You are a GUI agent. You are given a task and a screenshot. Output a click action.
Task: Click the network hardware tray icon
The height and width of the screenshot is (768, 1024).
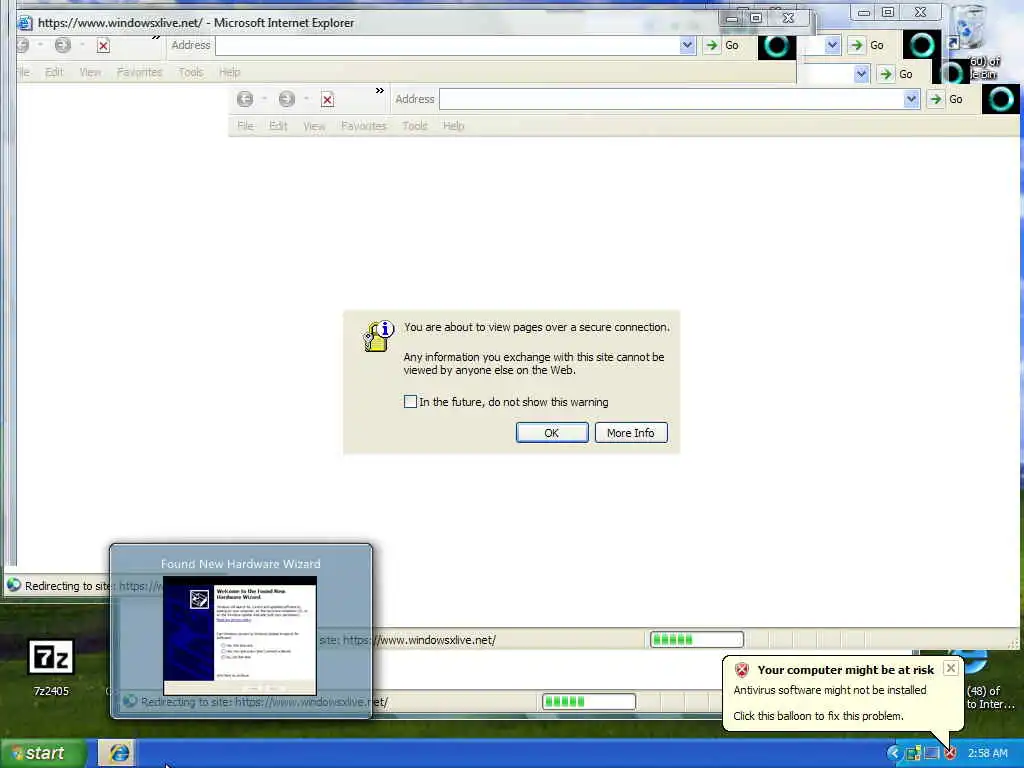click(x=913, y=753)
